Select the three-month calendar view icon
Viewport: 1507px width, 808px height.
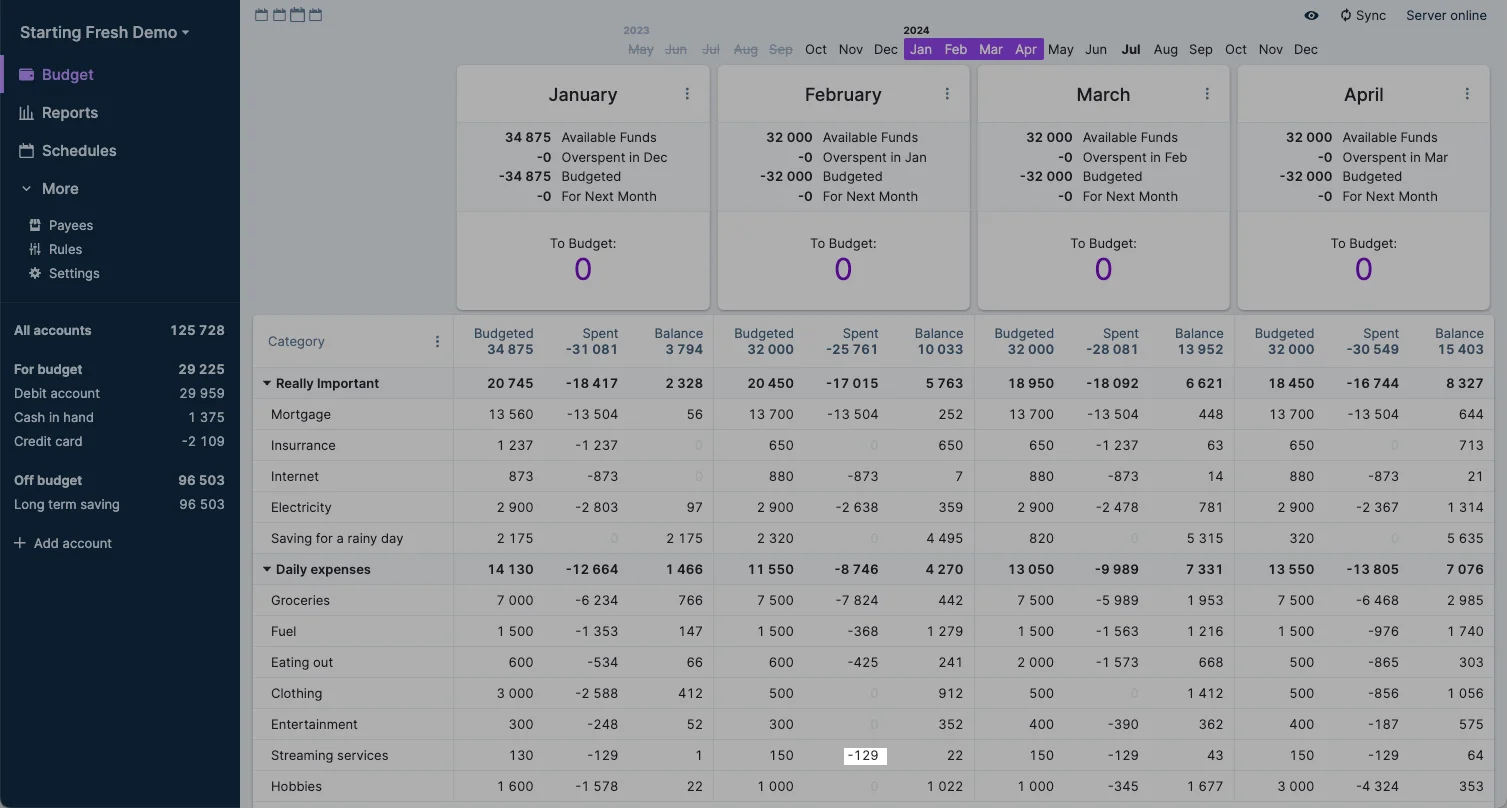297,15
